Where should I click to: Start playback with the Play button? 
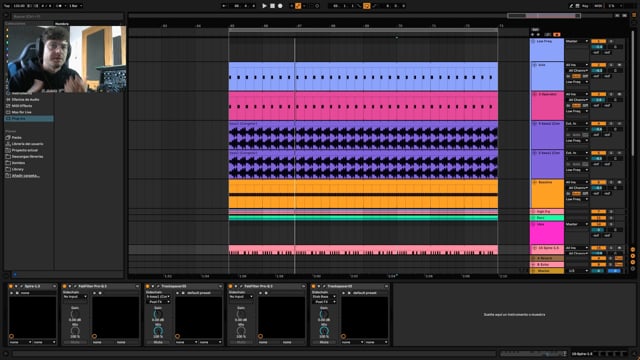[264, 6]
